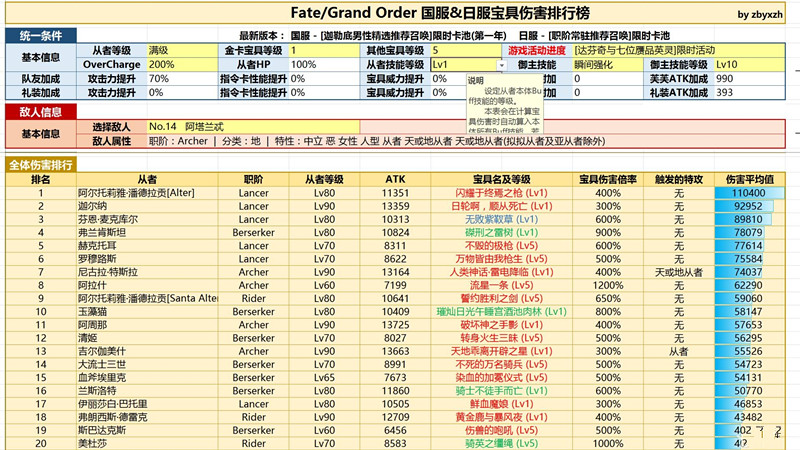Viewport: 800px width, 450px height.
Task: Click Noble Phantasm 无败紫靫草 (Lv1)
Action: (x=502, y=219)
